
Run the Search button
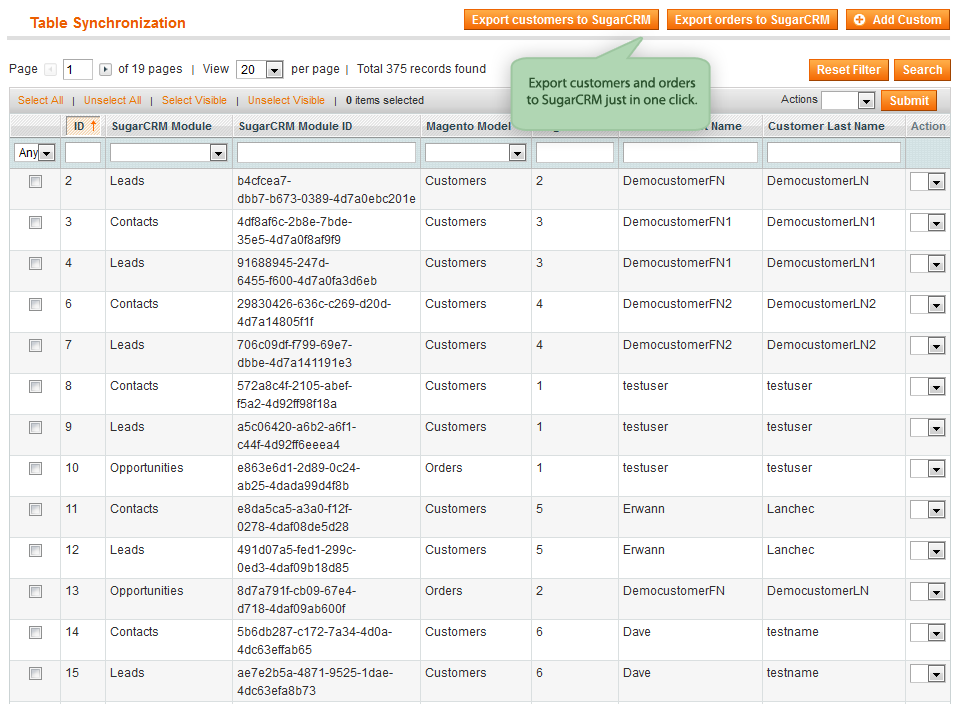pos(922,70)
